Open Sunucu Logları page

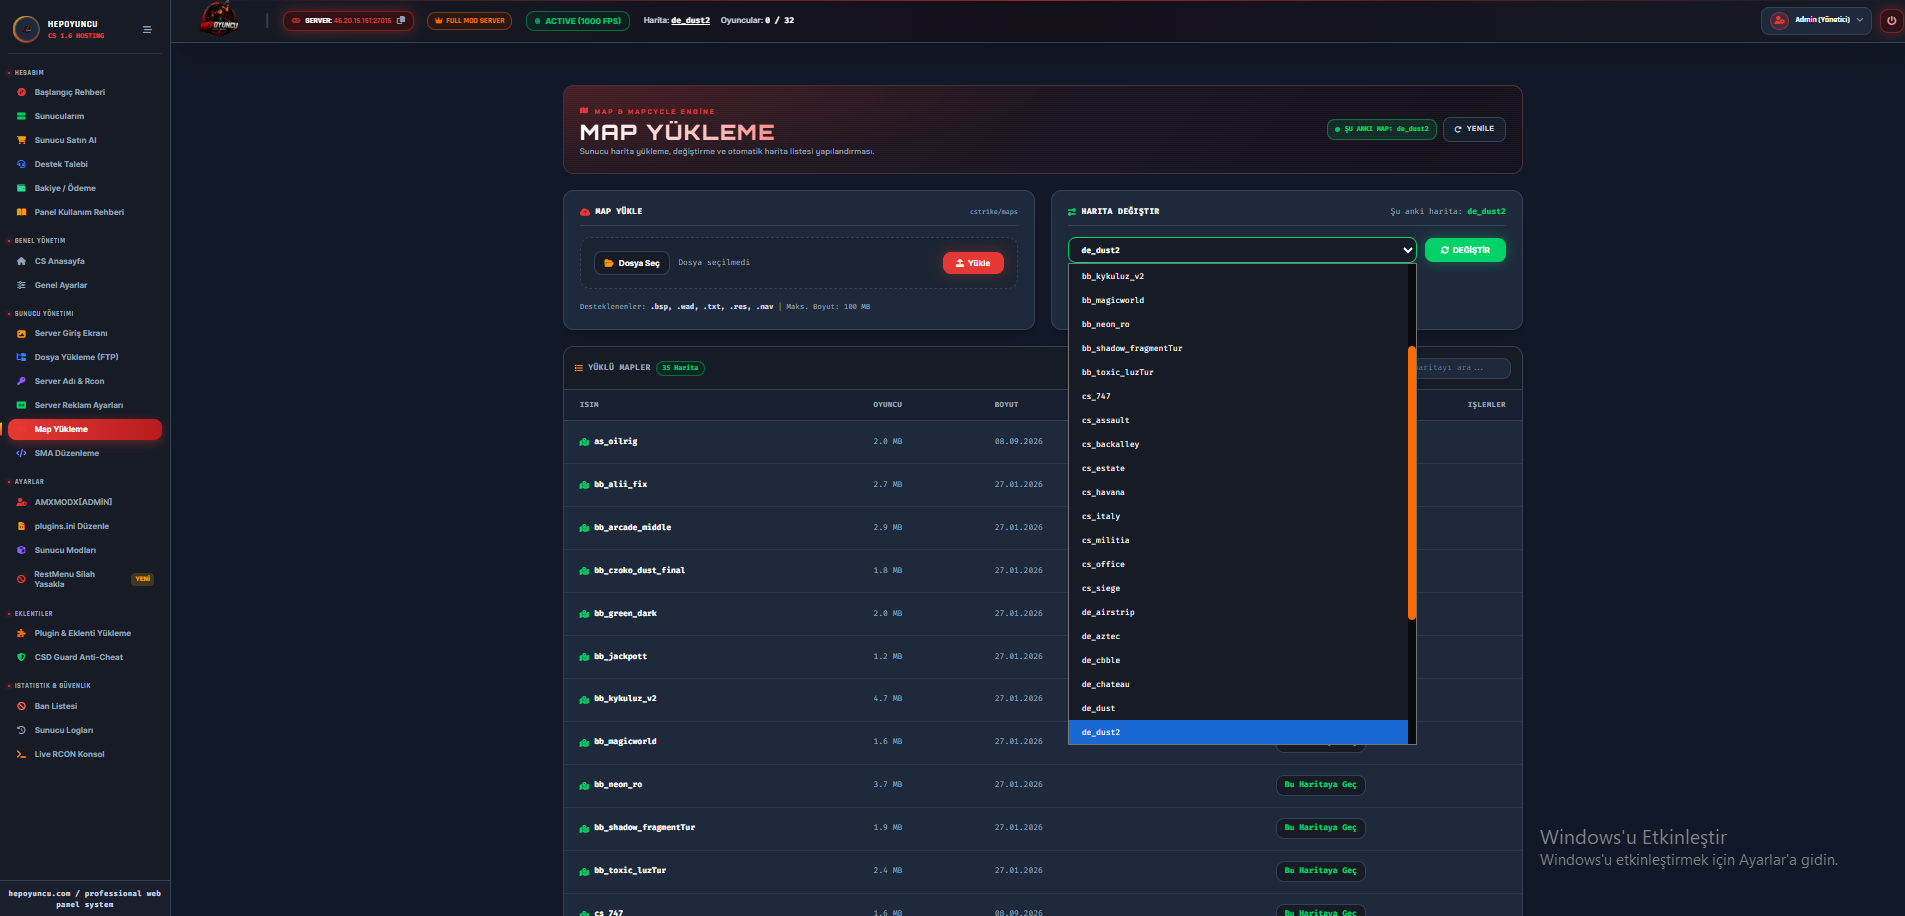click(x=63, y=730)
